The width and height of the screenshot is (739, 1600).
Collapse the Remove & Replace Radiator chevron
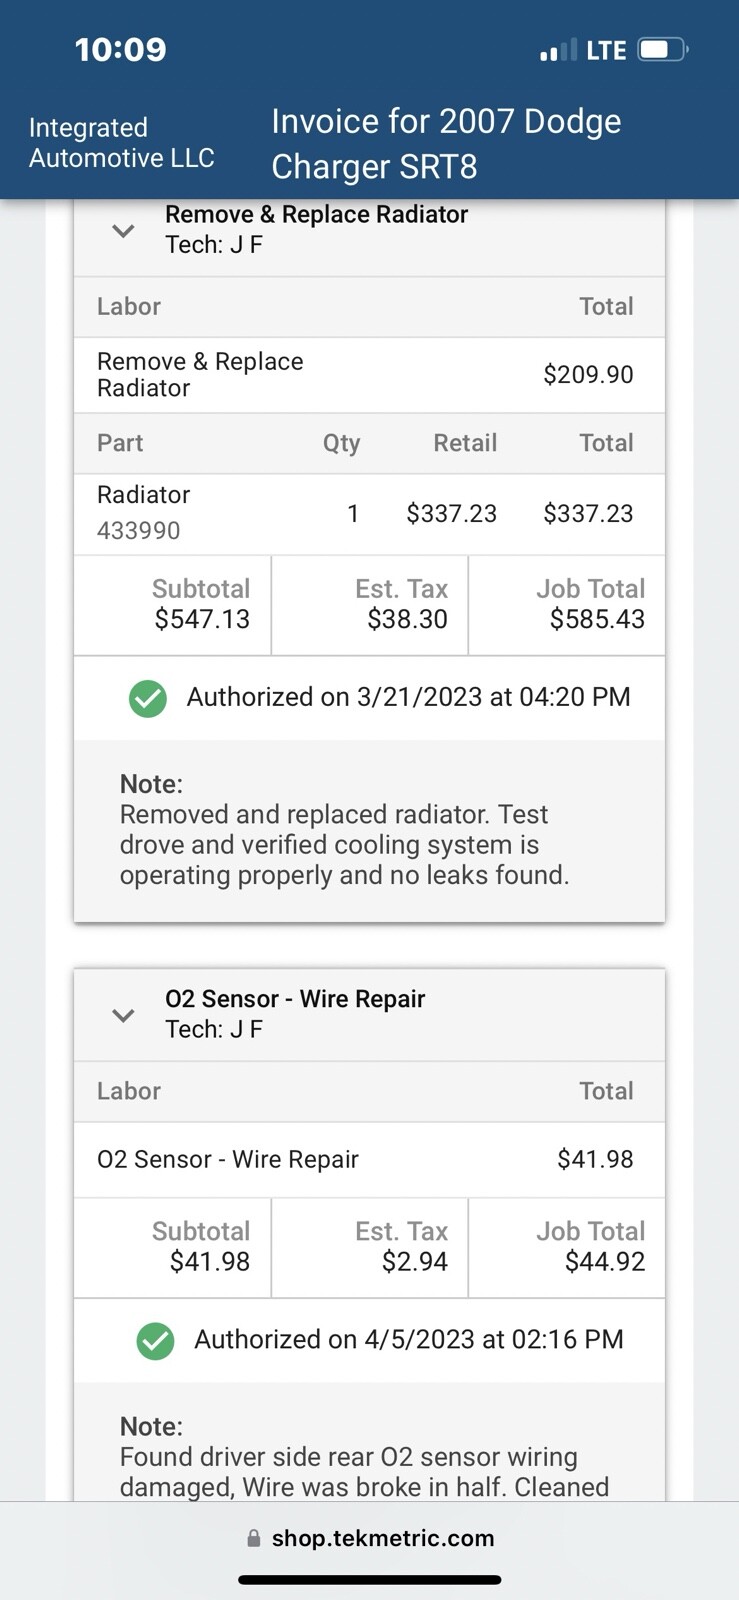pos(123,231)
